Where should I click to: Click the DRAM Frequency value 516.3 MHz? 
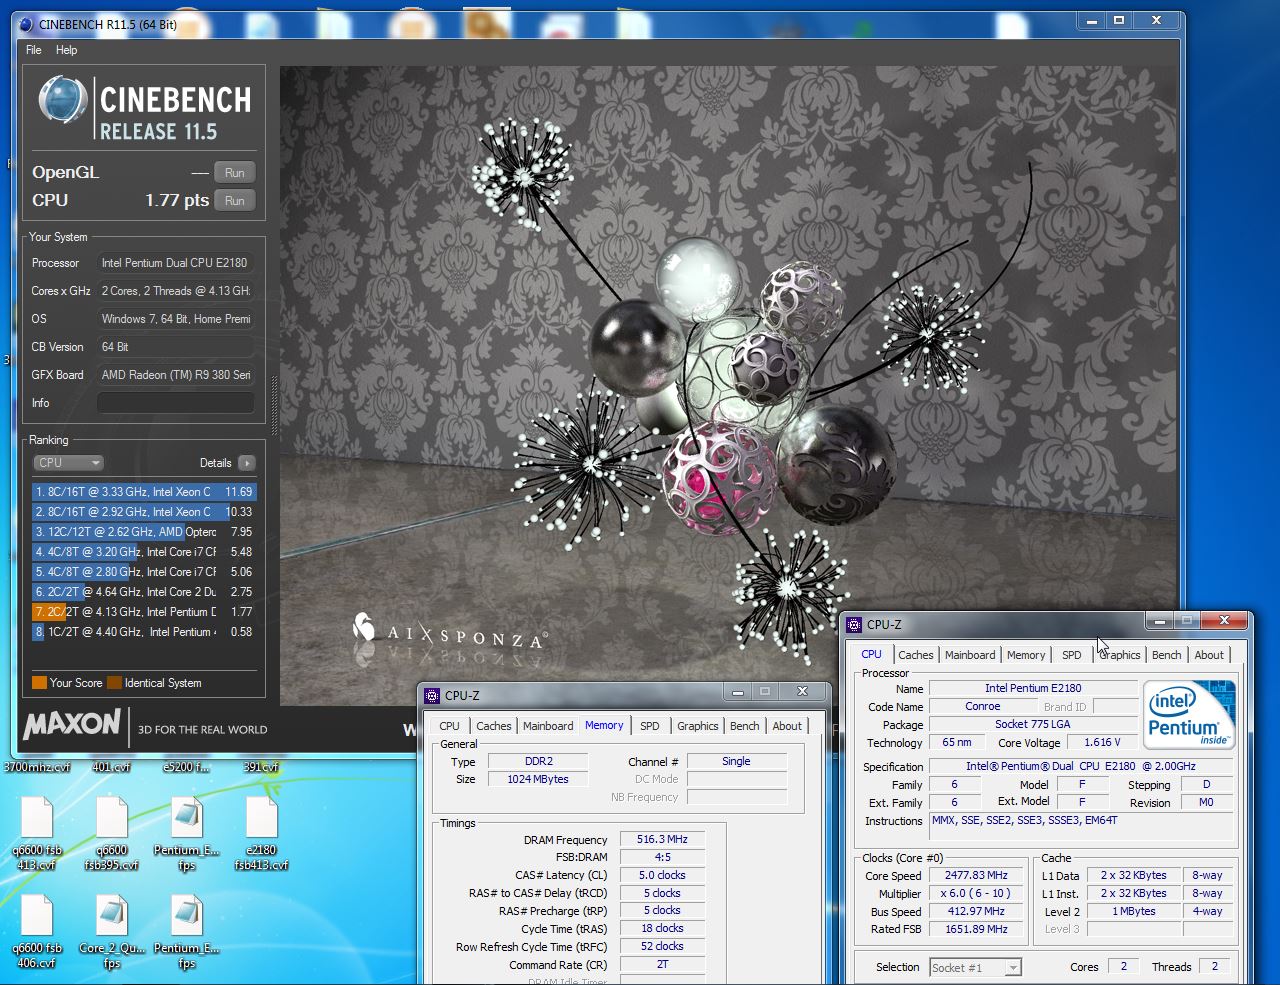[x=662, y=840]
